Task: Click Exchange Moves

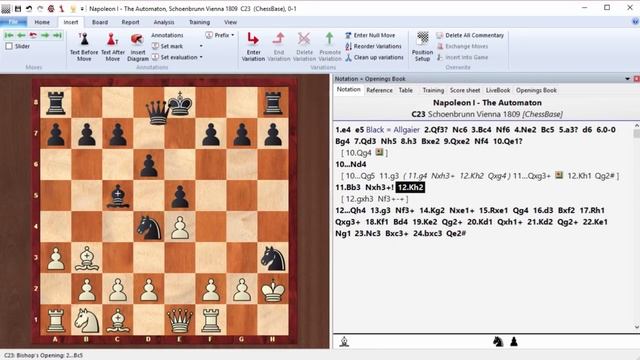Action: (x=462, y=47)
